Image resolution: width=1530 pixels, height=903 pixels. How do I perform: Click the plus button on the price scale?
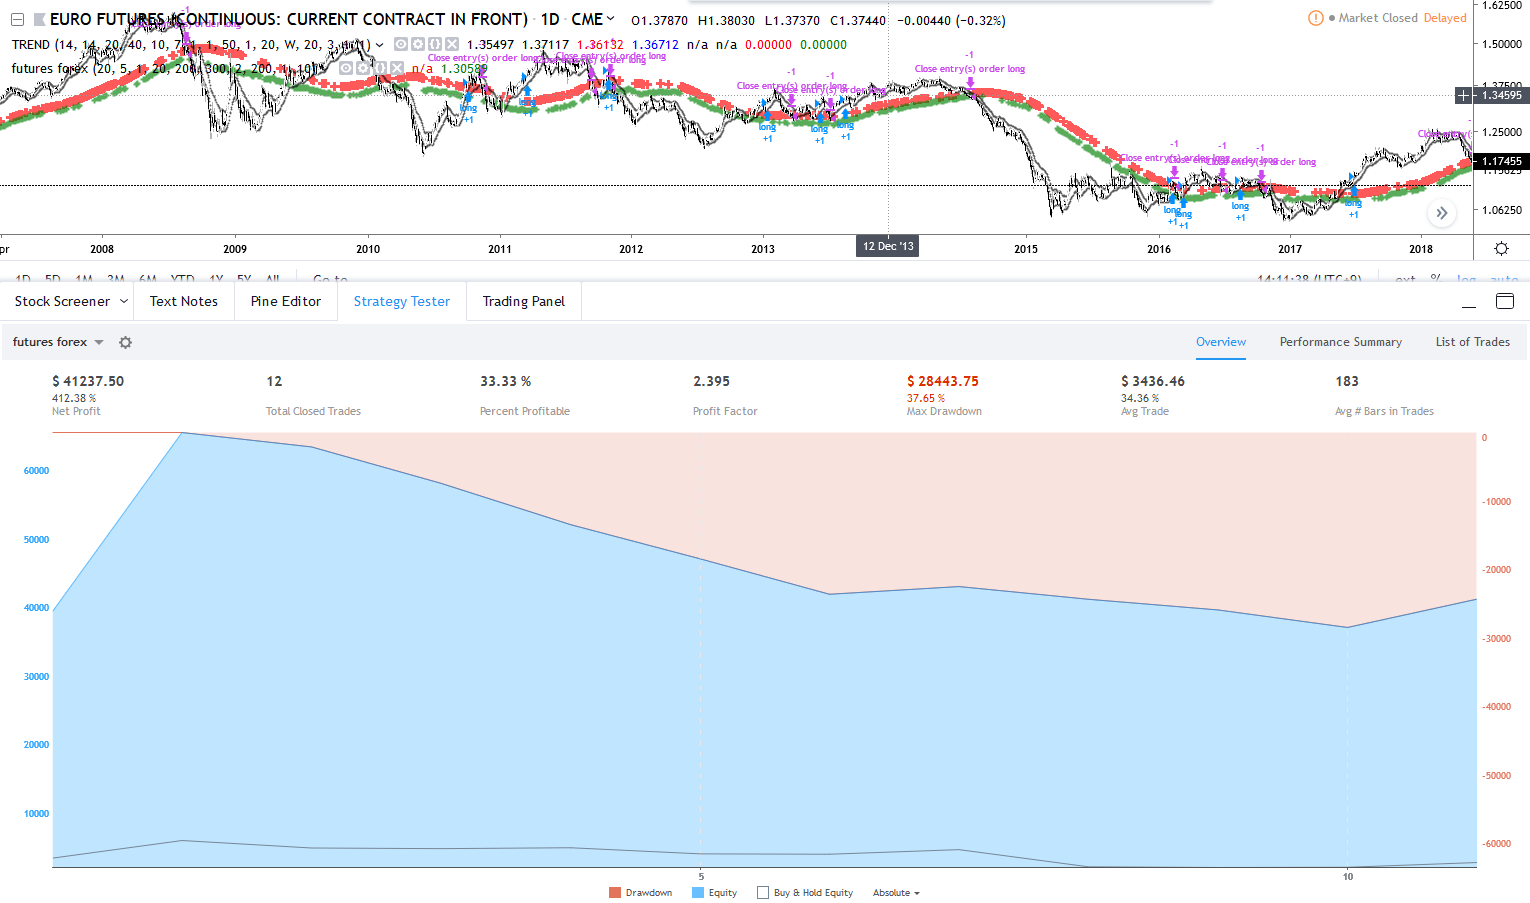(1464, 95)
